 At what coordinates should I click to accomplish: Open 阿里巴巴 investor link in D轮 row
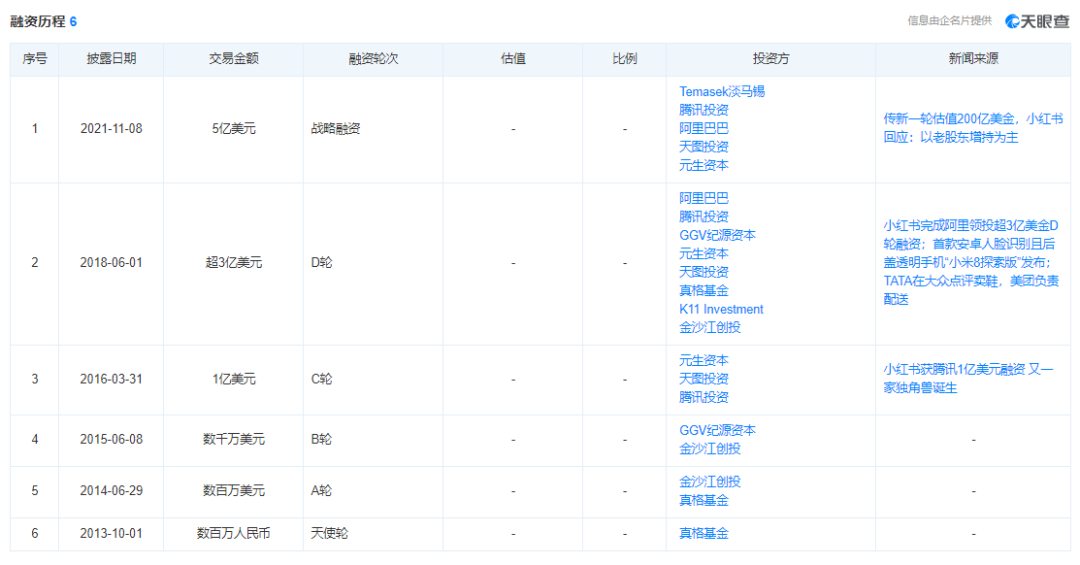coord(703,198)
